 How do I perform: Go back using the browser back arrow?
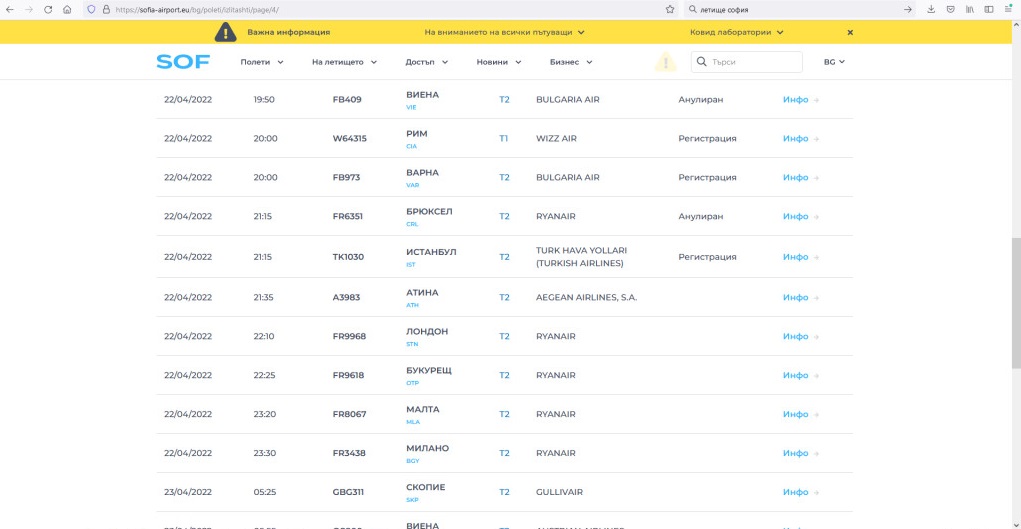click(x=9, y=10)
